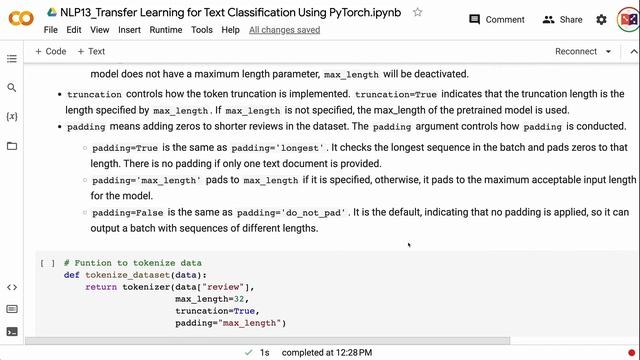Open the Files folder sidebar
Viewport: 640px width, 360px height.
12,146
